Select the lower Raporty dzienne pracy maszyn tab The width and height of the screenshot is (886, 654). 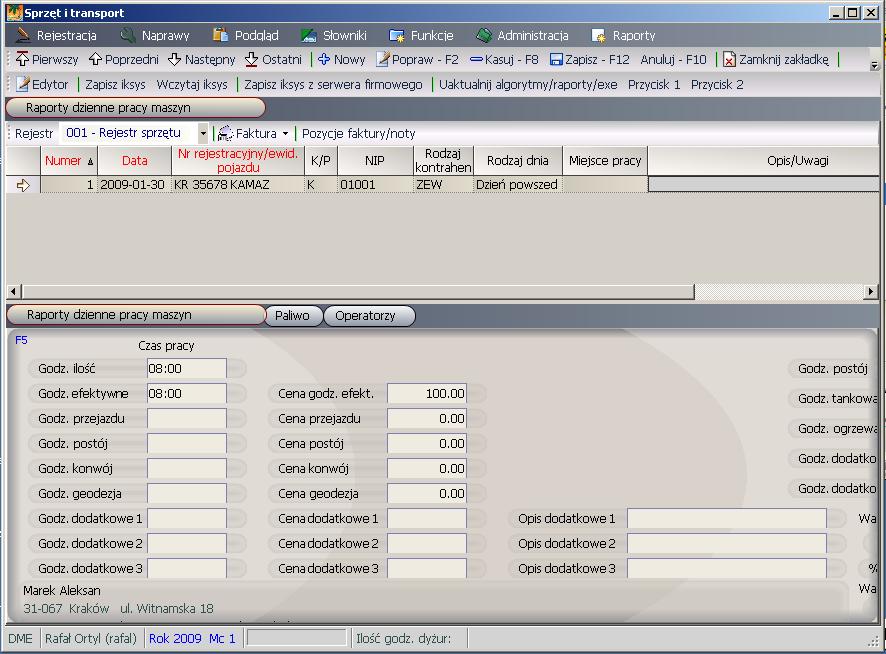pos(136,315)
